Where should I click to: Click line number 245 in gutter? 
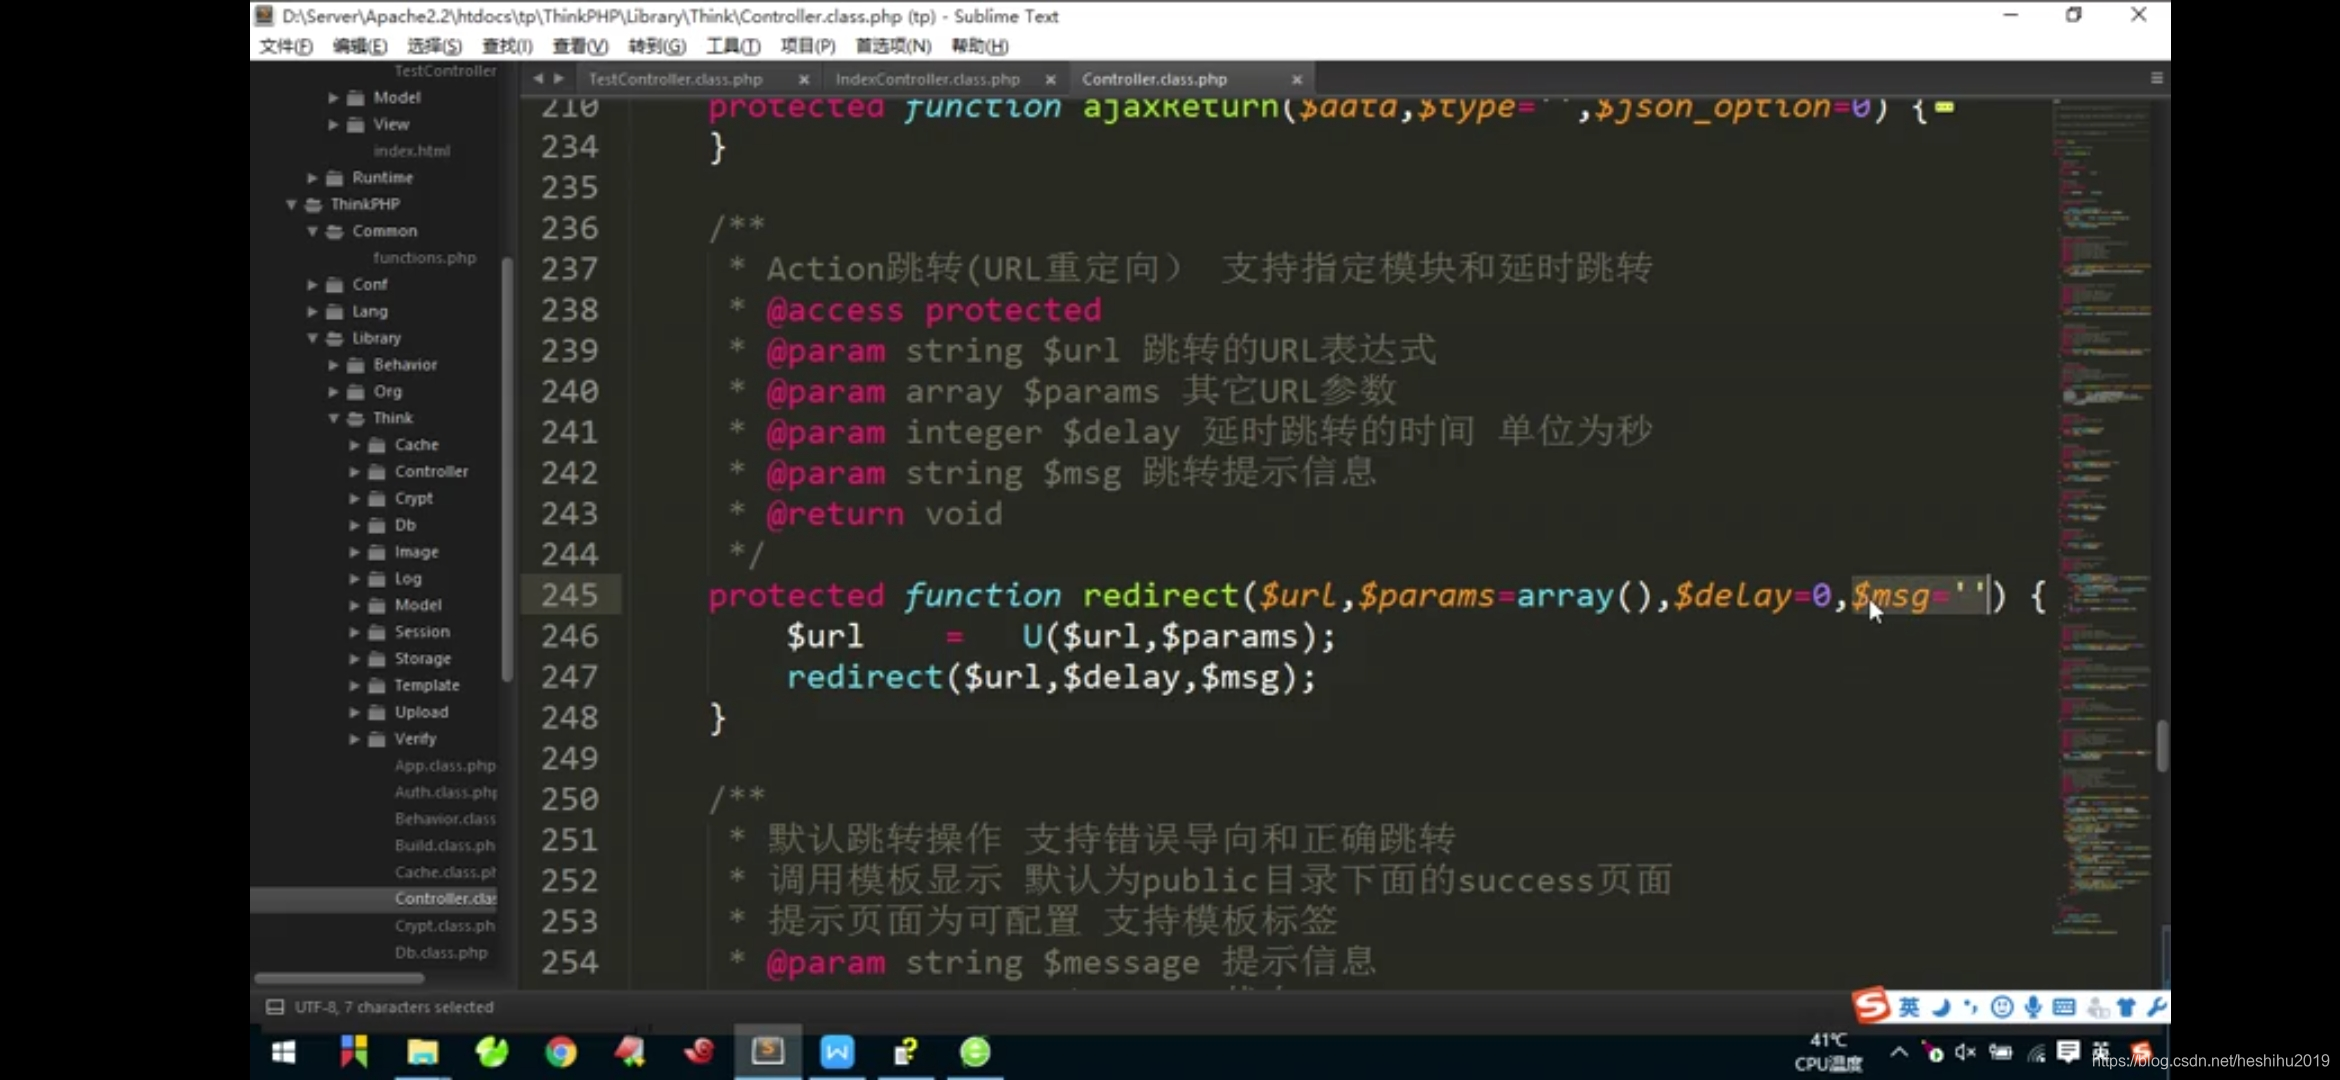570,595
